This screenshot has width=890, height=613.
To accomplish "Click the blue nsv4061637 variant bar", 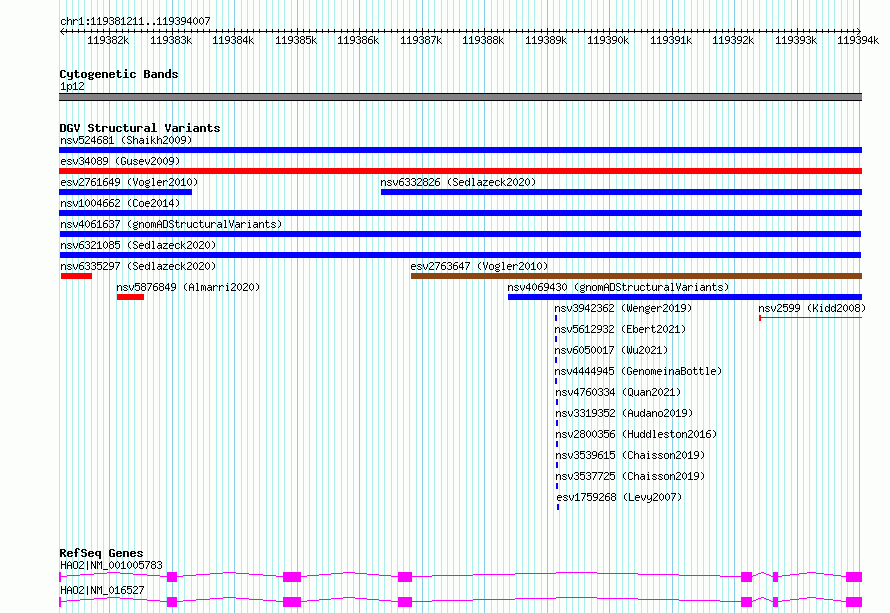I will click(460, 234).
